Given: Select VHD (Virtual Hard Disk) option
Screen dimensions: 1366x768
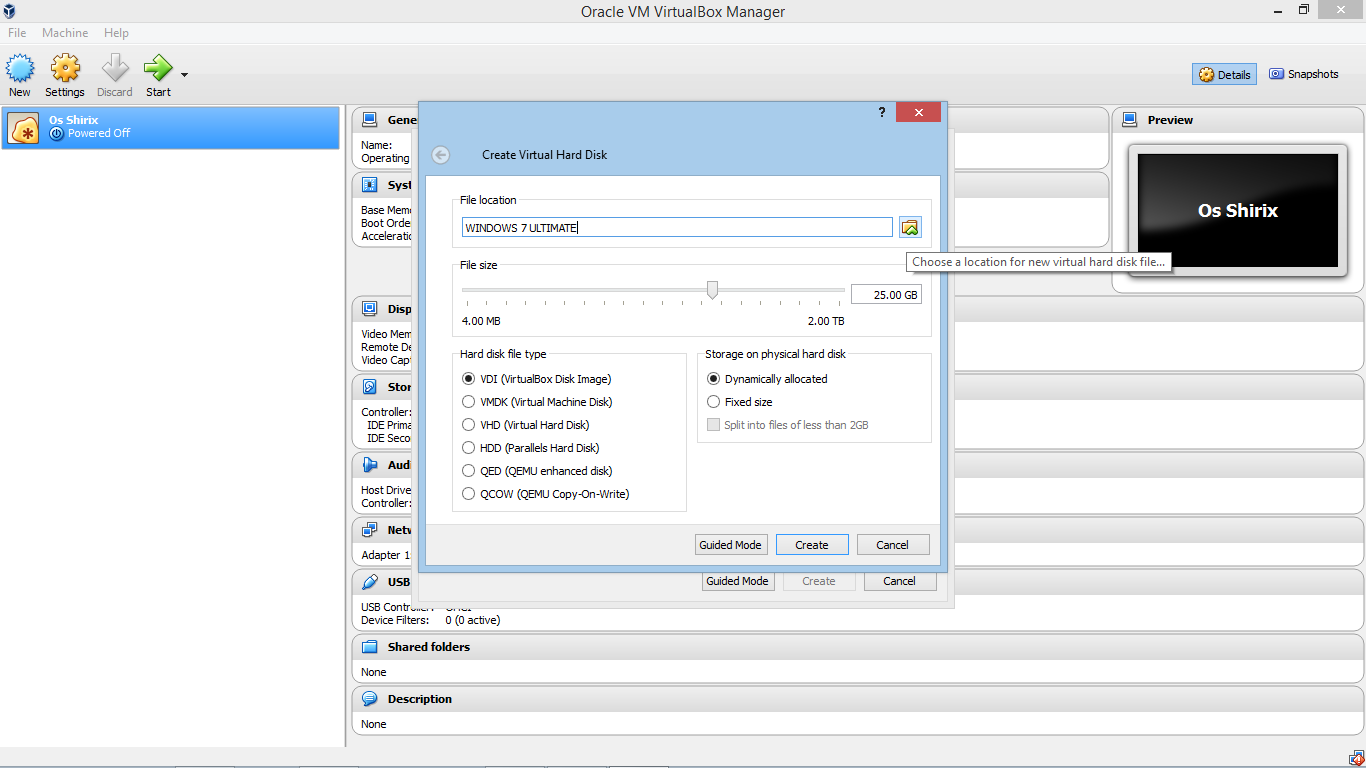Looking at the screenshot, I should 525,425.
